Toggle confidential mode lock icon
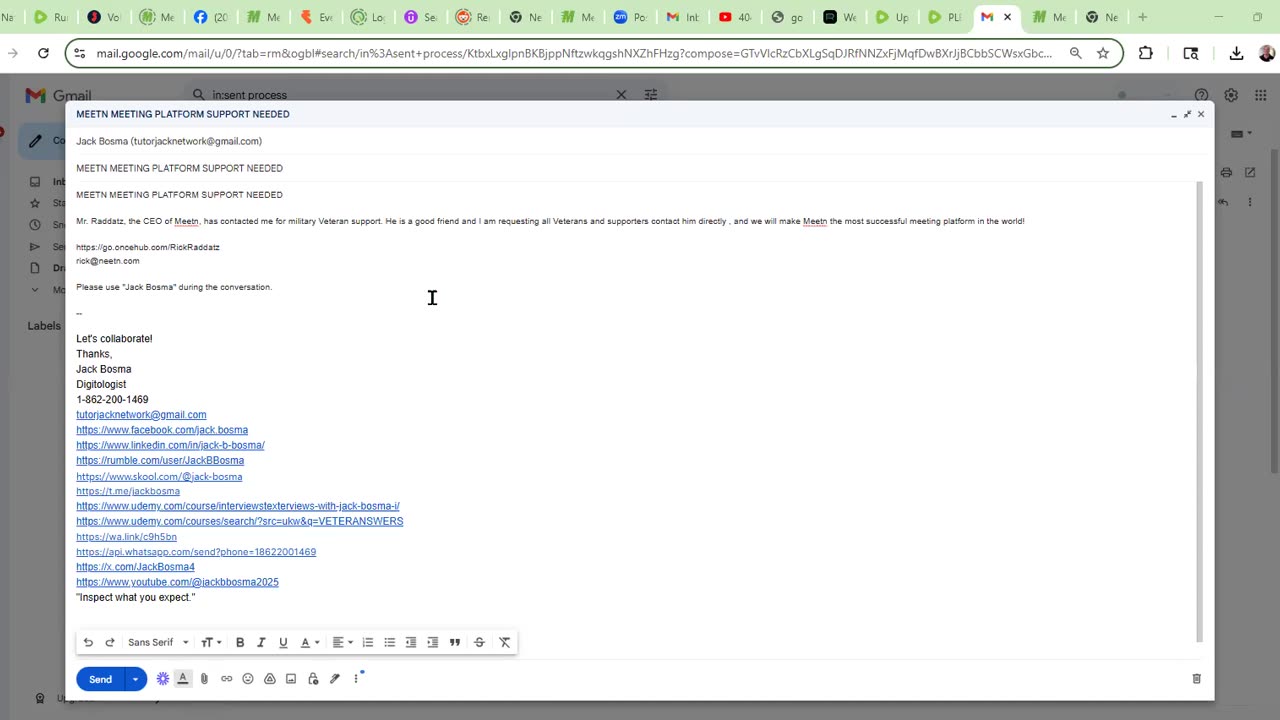 coord(313,679)
